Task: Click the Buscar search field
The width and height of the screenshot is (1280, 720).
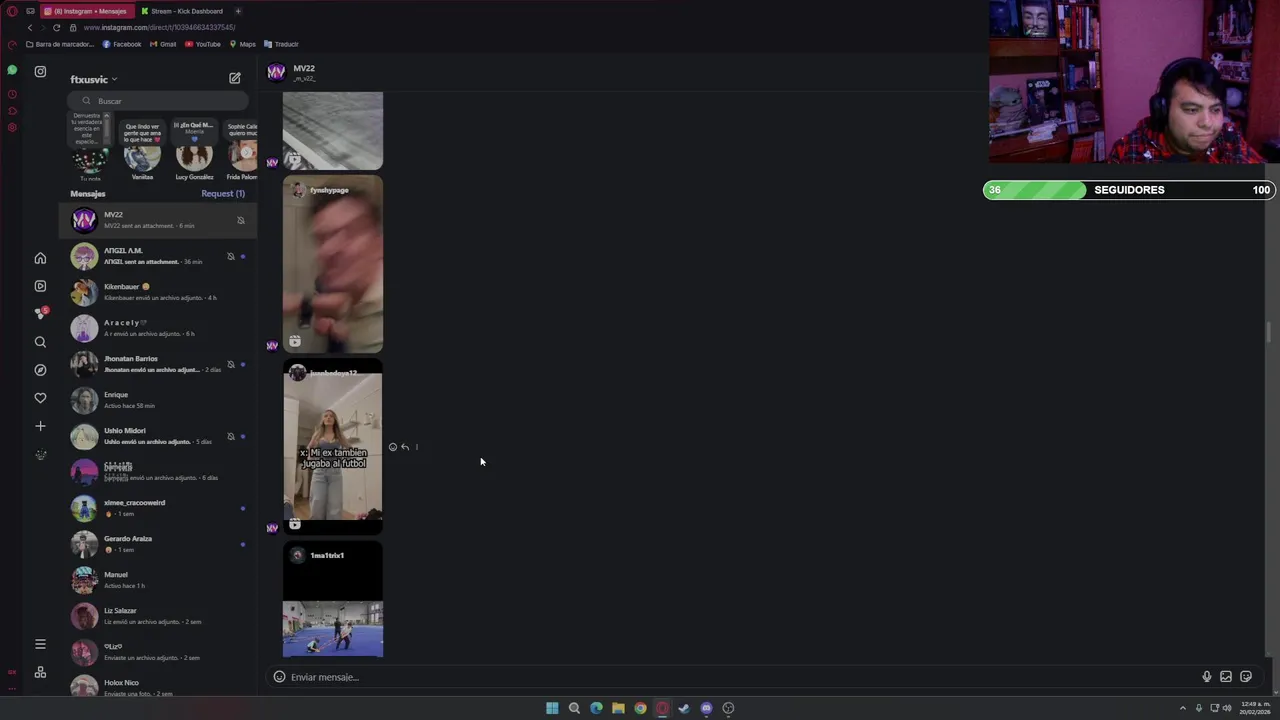Action: [158, 100]
